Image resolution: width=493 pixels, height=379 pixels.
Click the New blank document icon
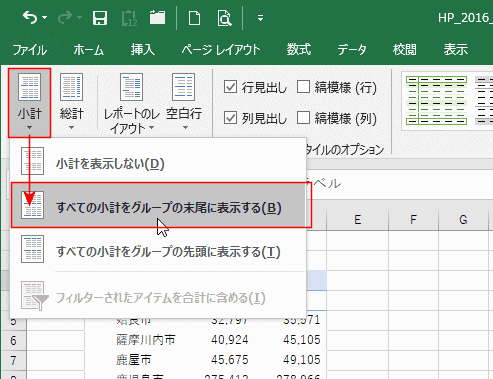click(x=194, y=18)
